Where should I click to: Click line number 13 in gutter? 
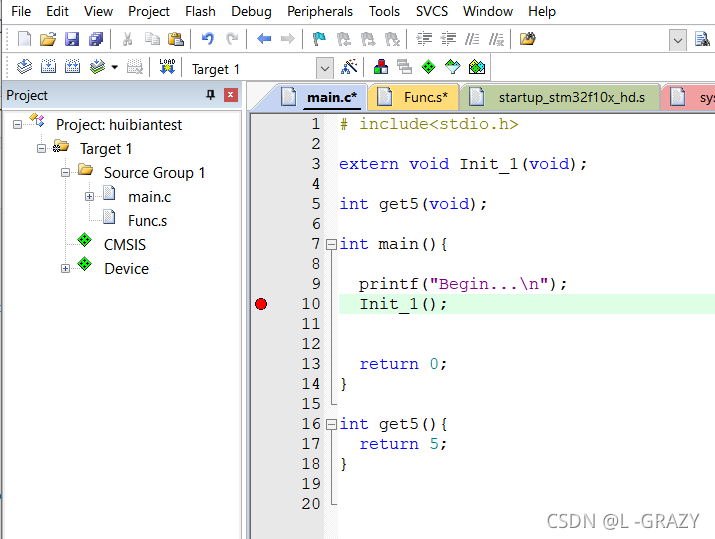click(311, 364)
